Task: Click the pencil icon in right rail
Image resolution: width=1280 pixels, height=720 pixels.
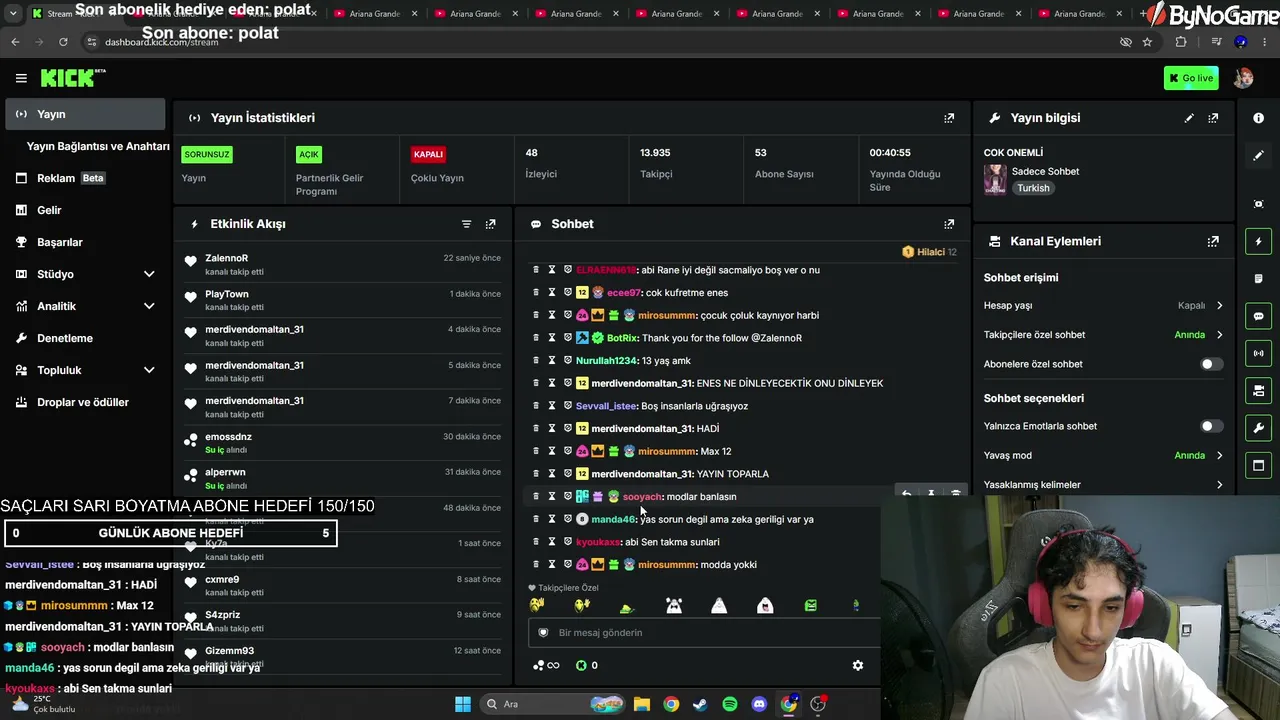Action: pyautogui.click(x=1258, y=155)
